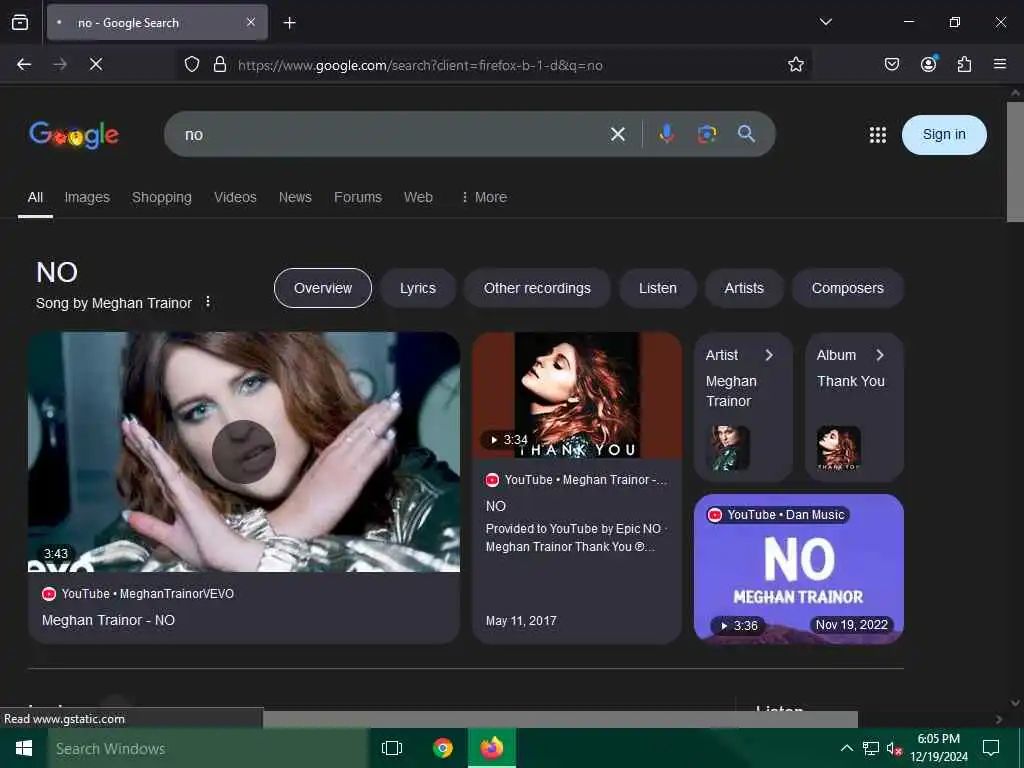1024x768 pixels.
Task: Open tracking protection shield icon
Action: (191, 64)
